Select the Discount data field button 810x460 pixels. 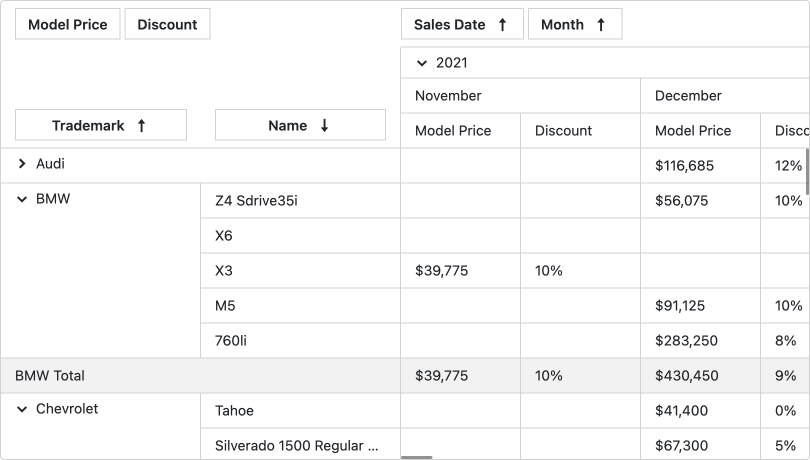tap(167, 25)
